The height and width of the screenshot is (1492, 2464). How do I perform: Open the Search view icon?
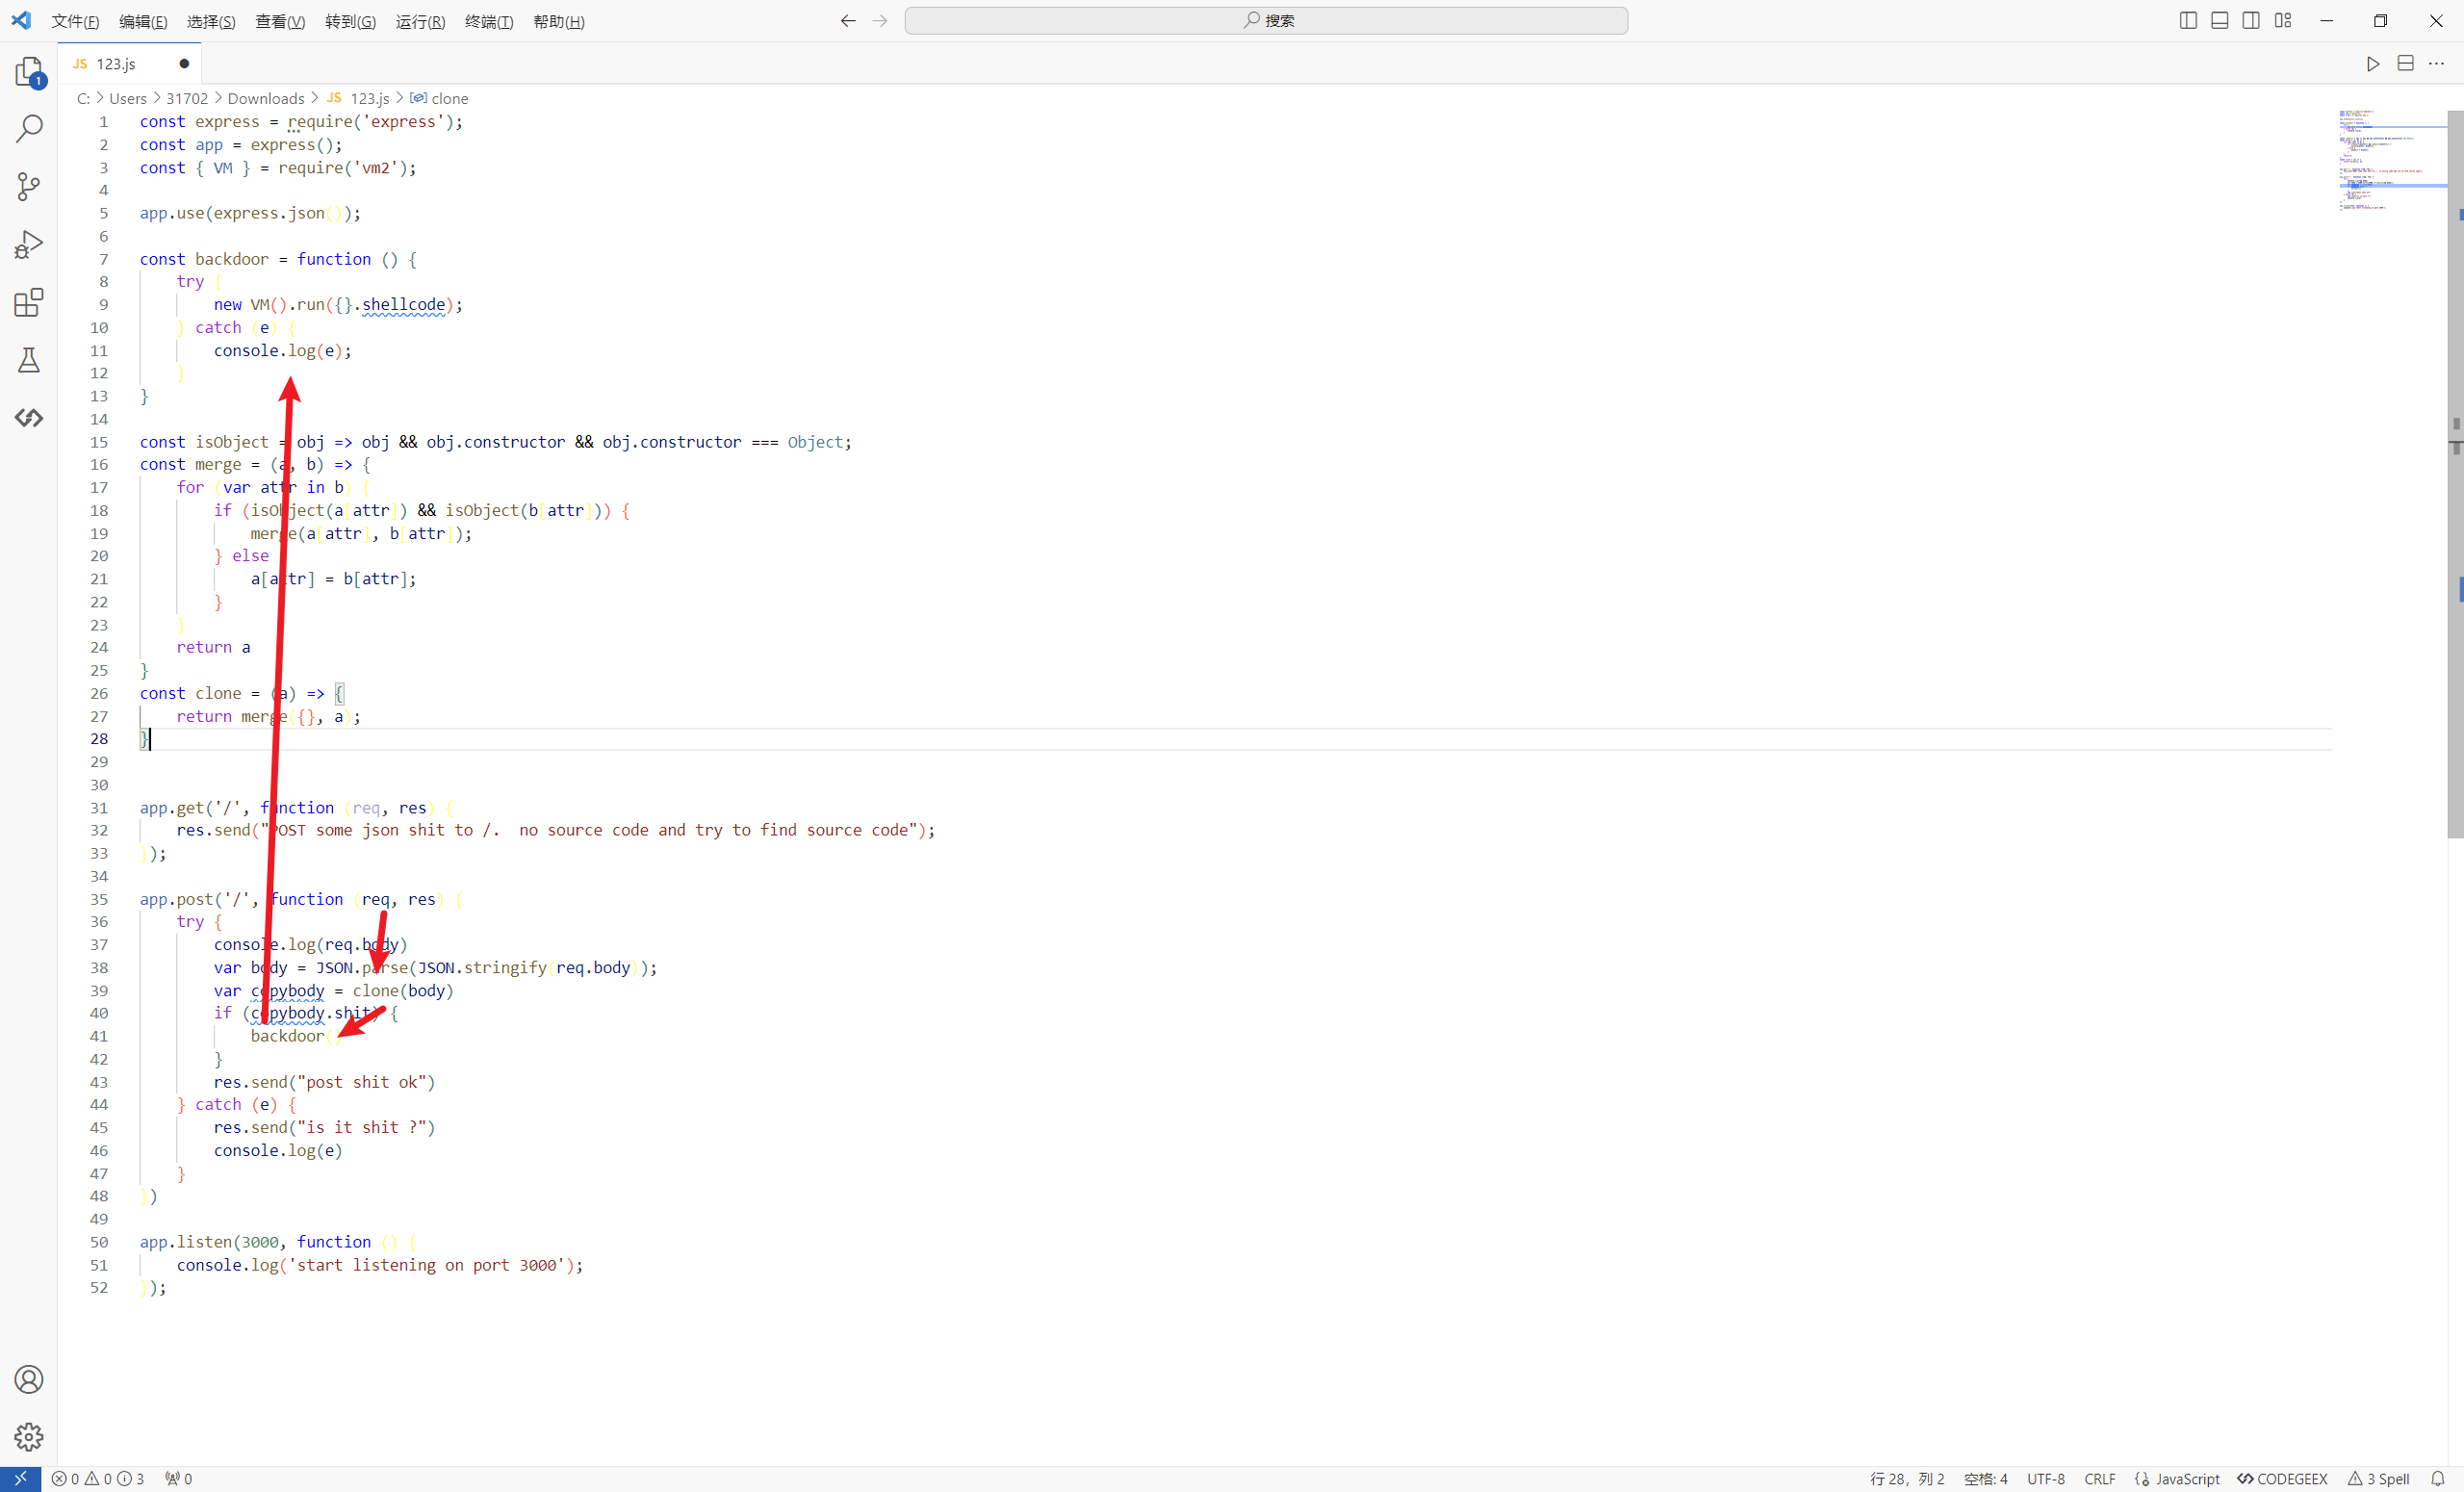pos(29,128)
